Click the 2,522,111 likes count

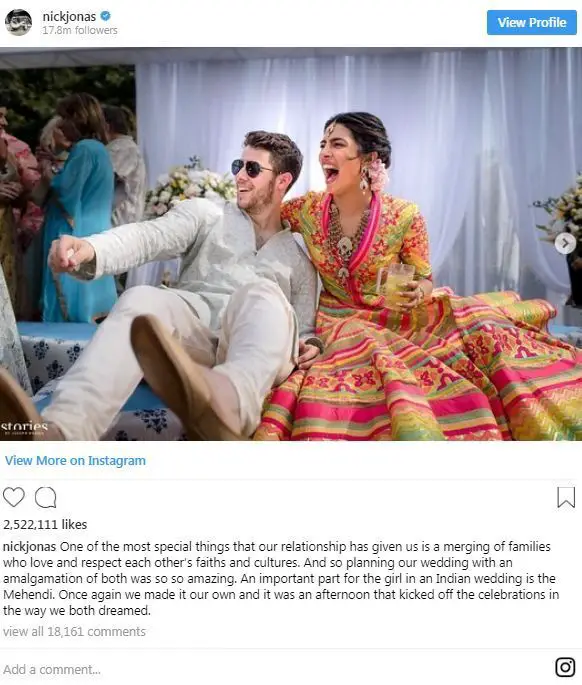coord(45,524)
